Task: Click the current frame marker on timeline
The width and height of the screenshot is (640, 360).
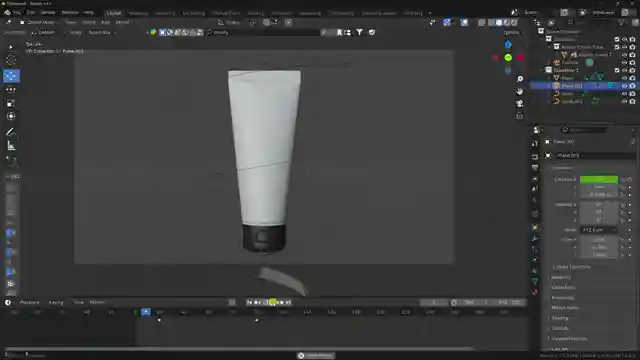Action: click(146, 312)
